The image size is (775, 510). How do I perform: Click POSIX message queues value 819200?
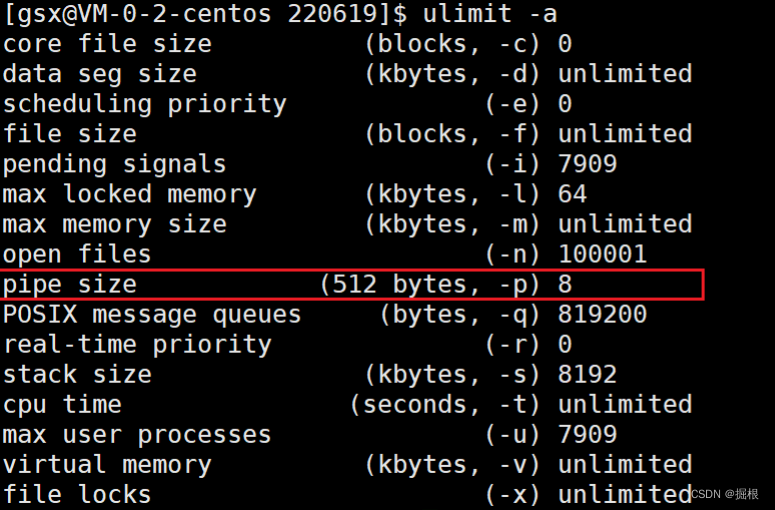(x=602, y=314)
